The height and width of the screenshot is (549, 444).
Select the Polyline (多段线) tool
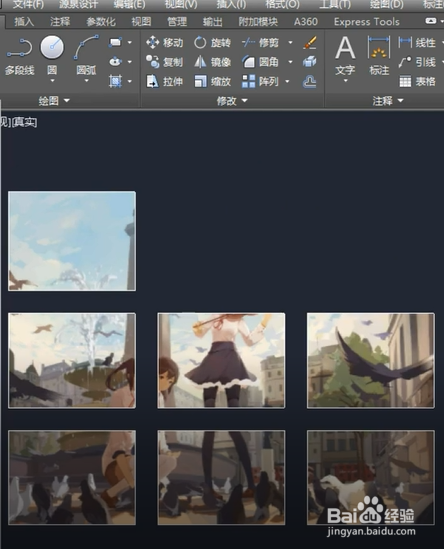(x=20, y=56)
